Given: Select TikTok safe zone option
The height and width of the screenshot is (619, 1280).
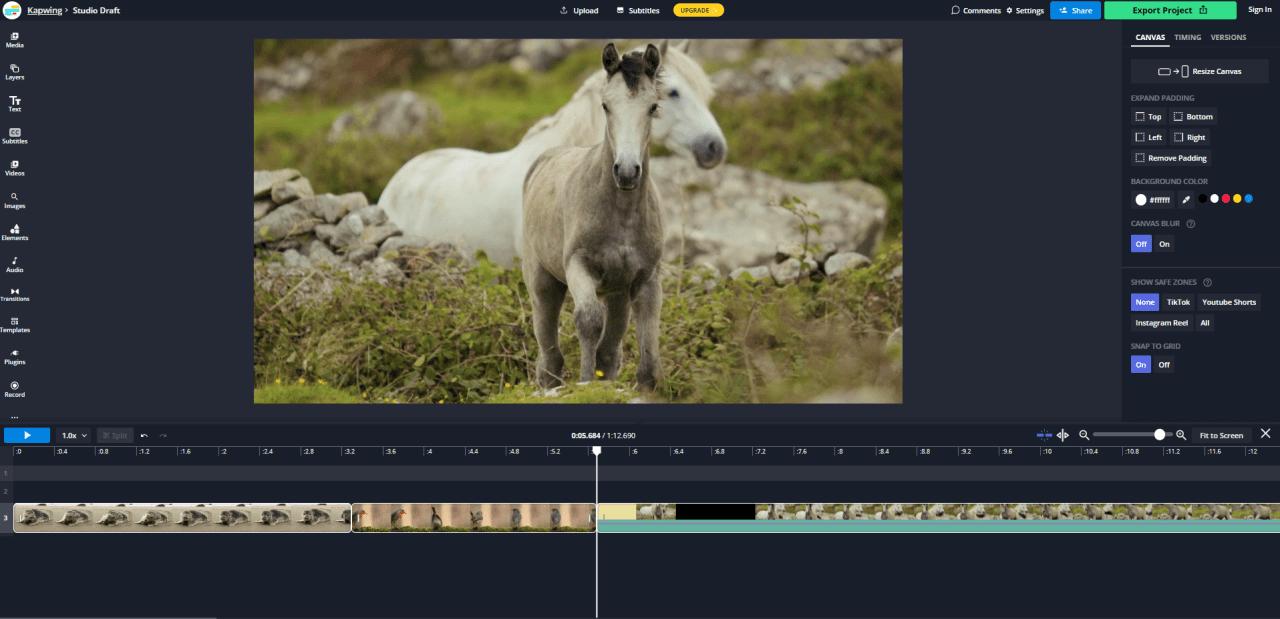Looking at the screenshot, I should pyautogui.click(x=1177, y=302).
